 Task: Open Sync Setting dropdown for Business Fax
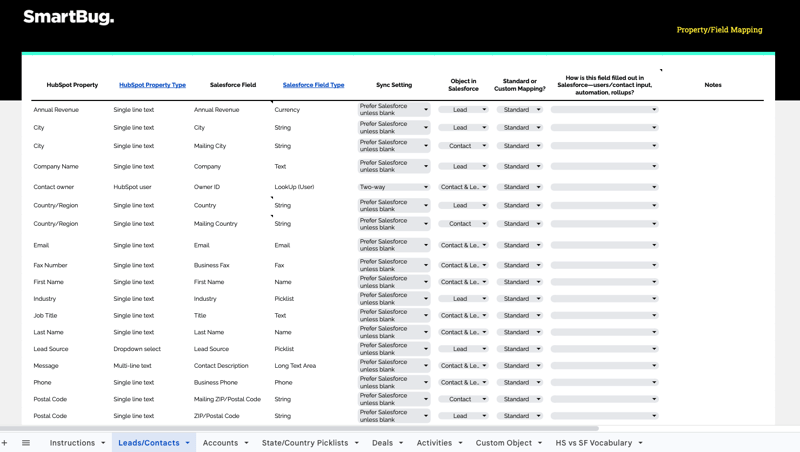pyautogui.click(x=394, y=265)
